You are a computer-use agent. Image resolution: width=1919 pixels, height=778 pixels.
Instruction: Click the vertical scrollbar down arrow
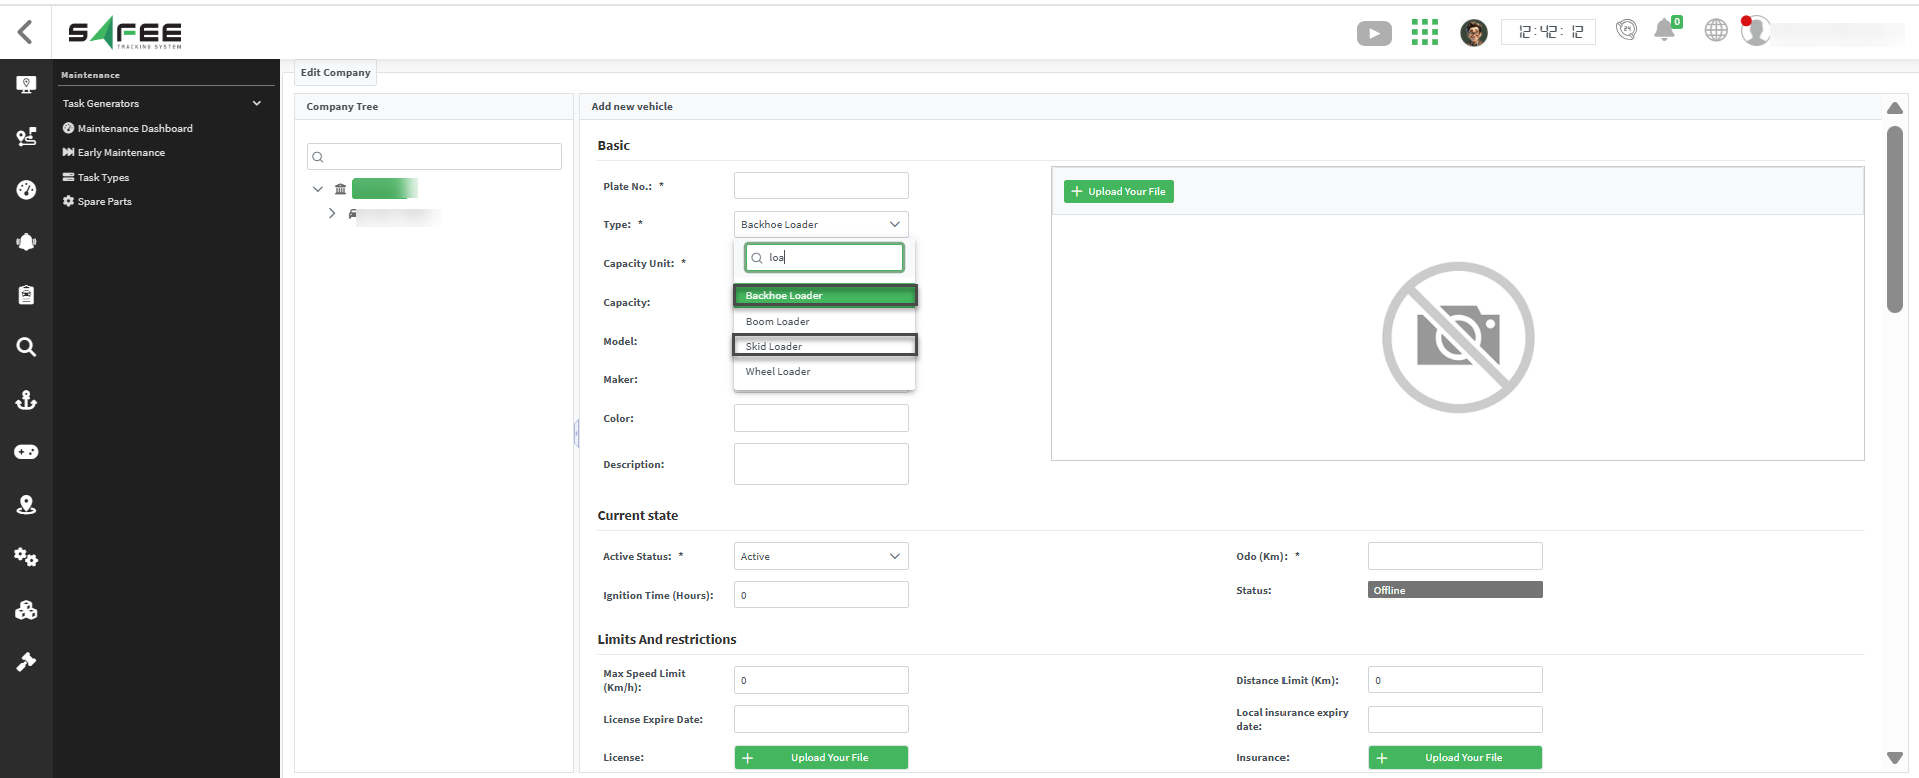(x=1894, y=758)
